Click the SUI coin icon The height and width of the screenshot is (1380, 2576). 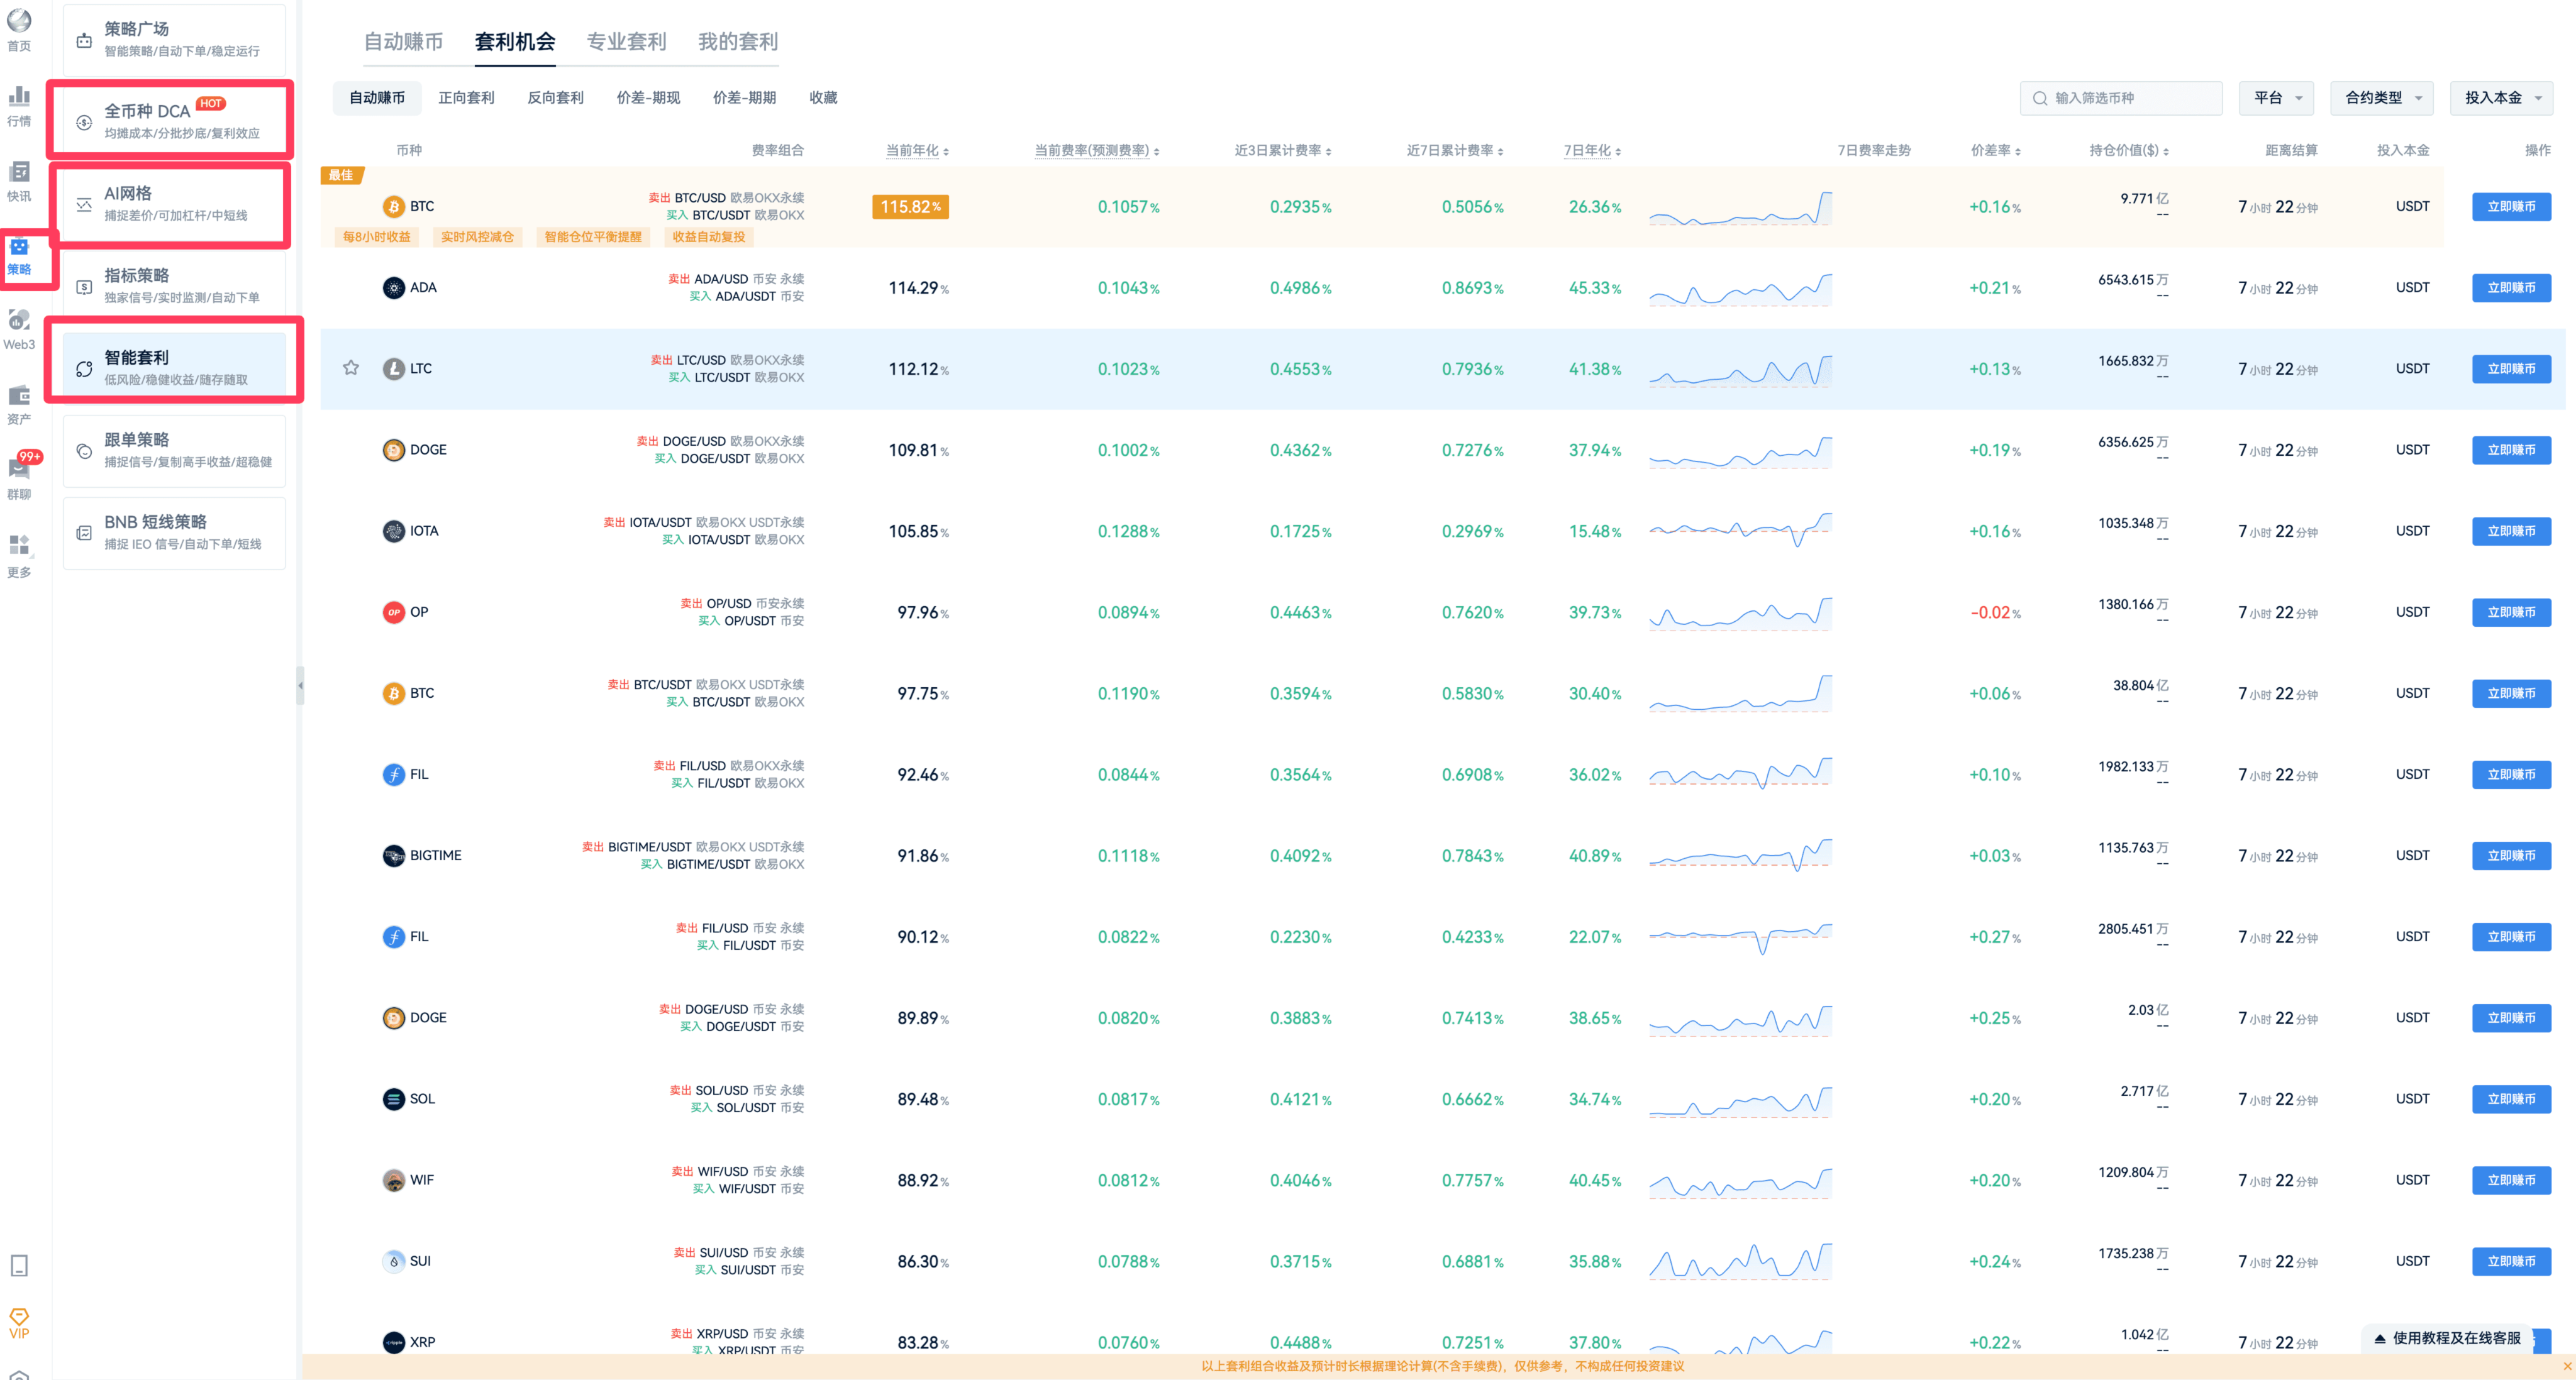(394, 1261)
